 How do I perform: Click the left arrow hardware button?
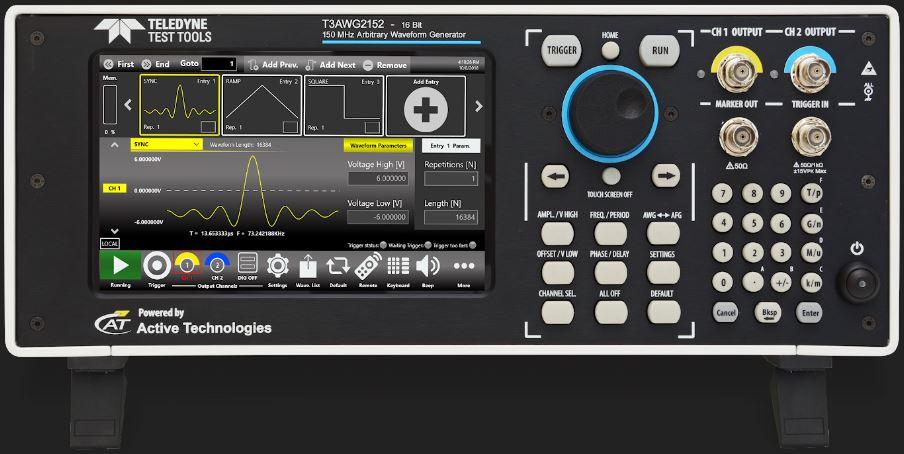pos(555,176)
